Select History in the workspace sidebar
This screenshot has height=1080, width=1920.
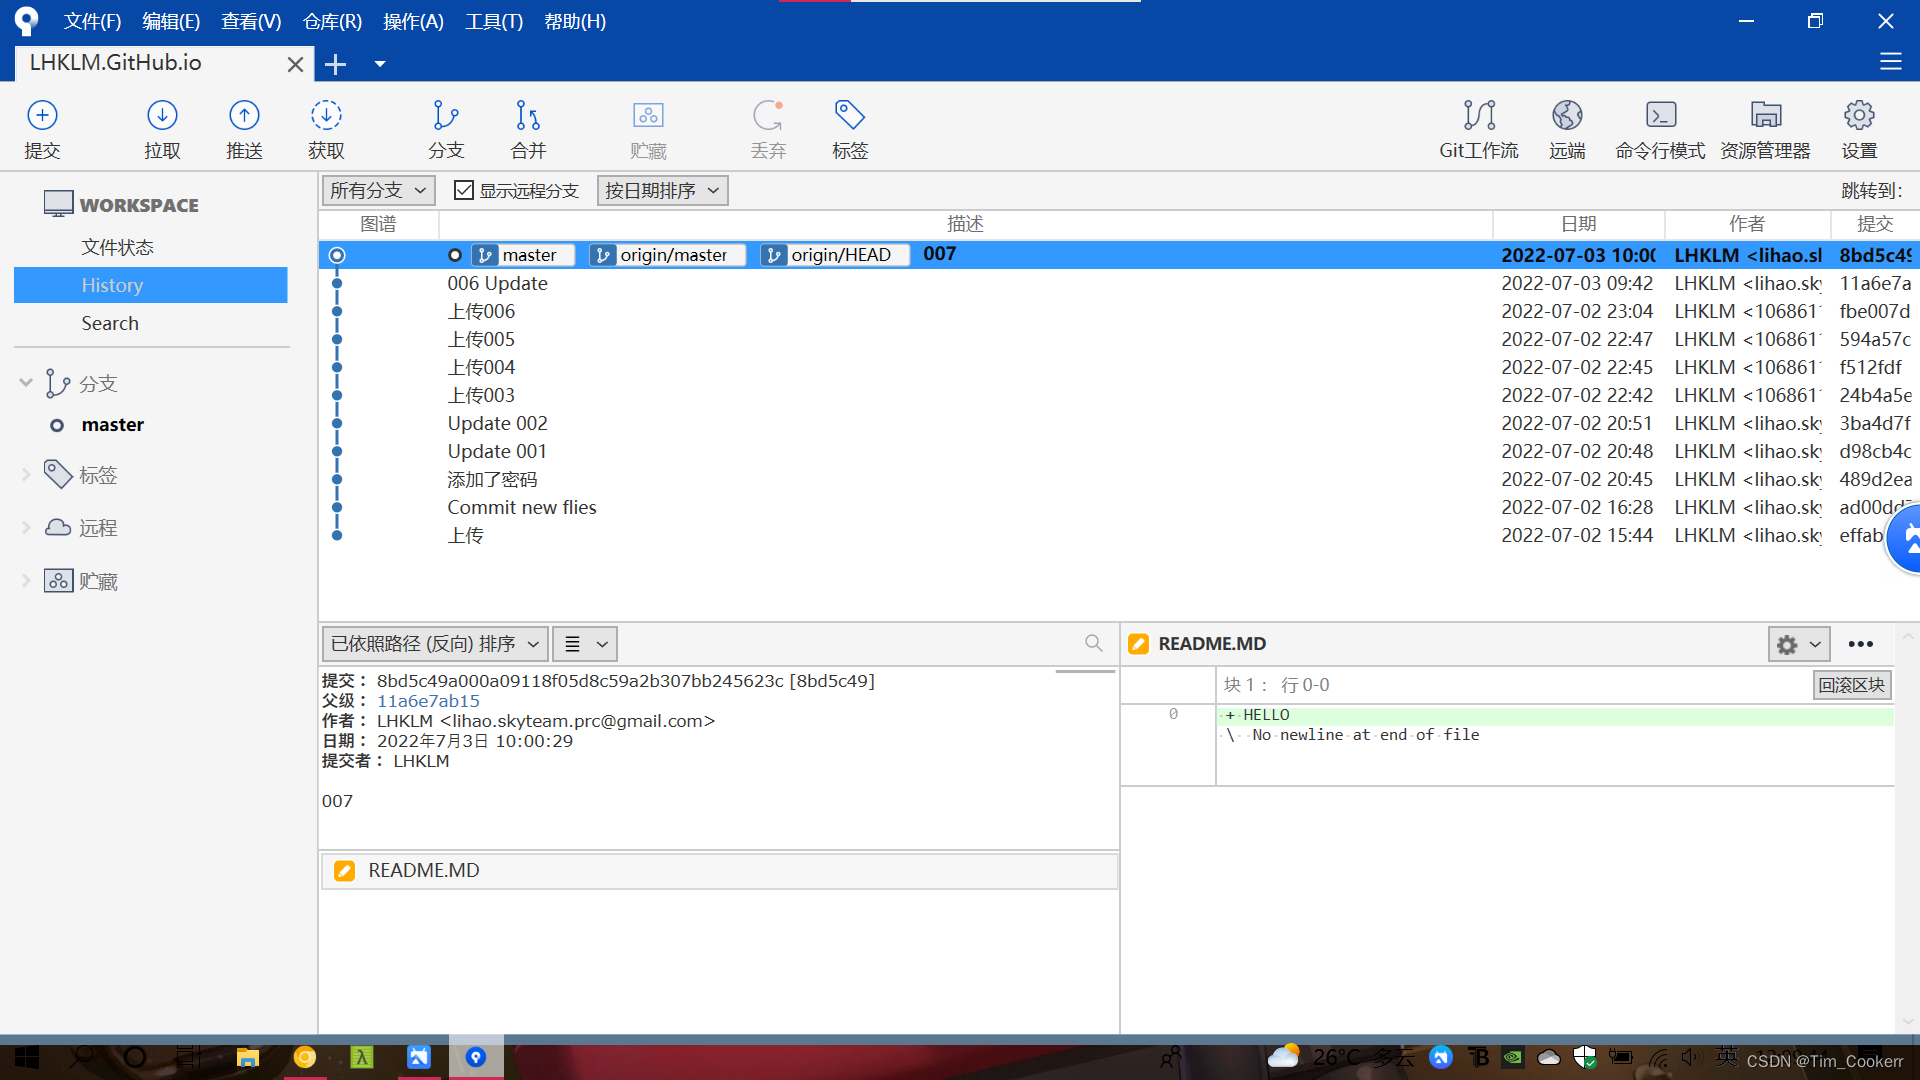tap(112, 285)
